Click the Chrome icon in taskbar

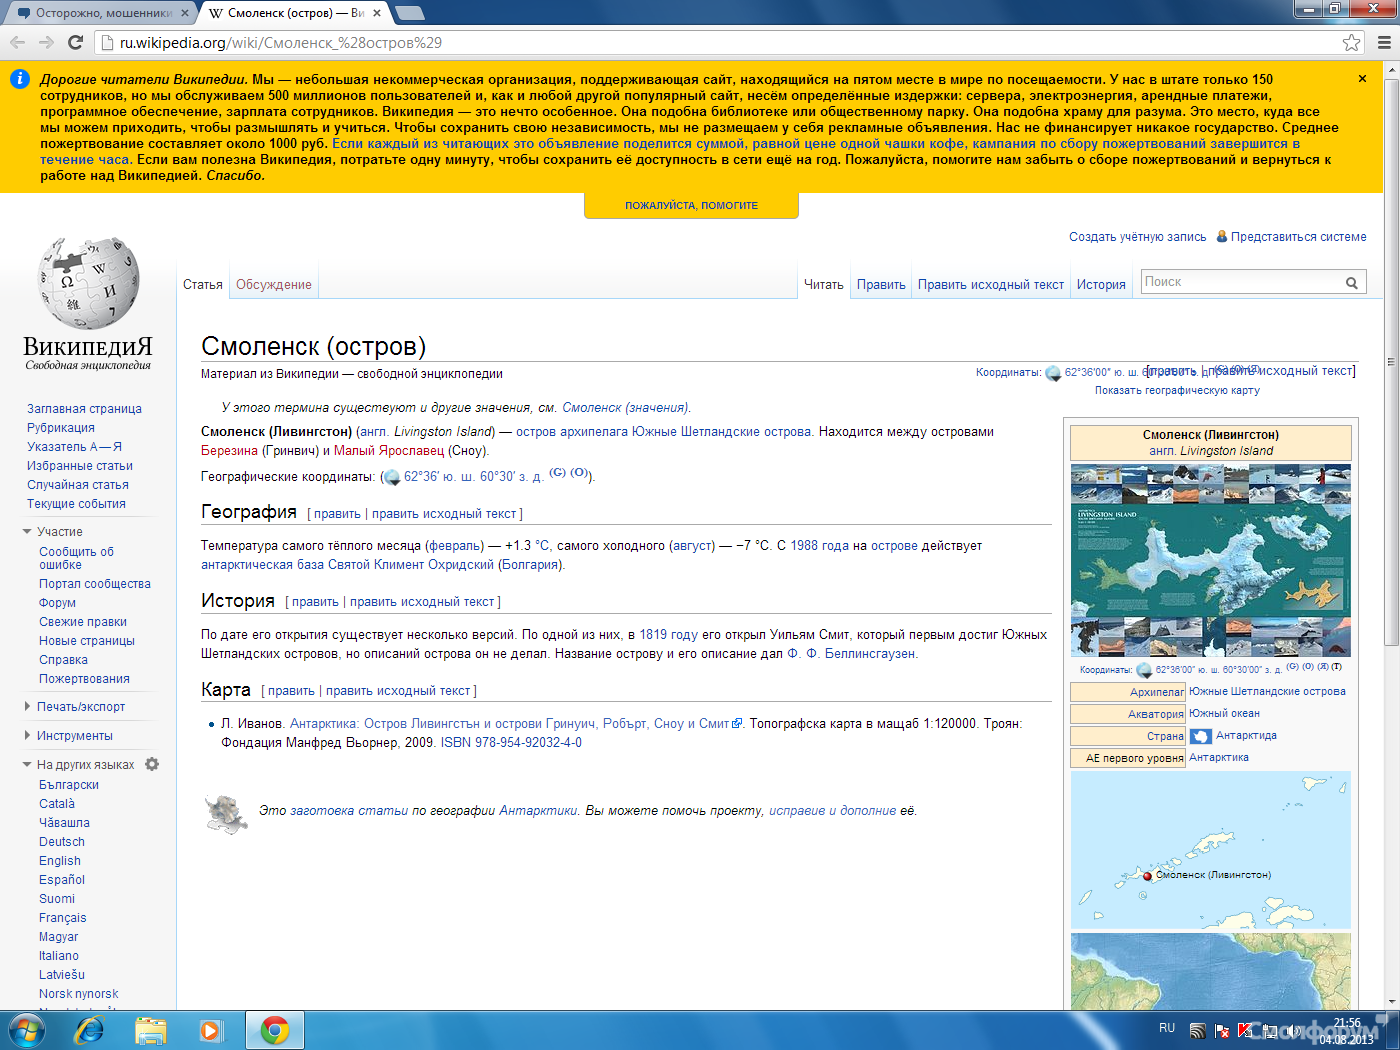(275, 1030)
